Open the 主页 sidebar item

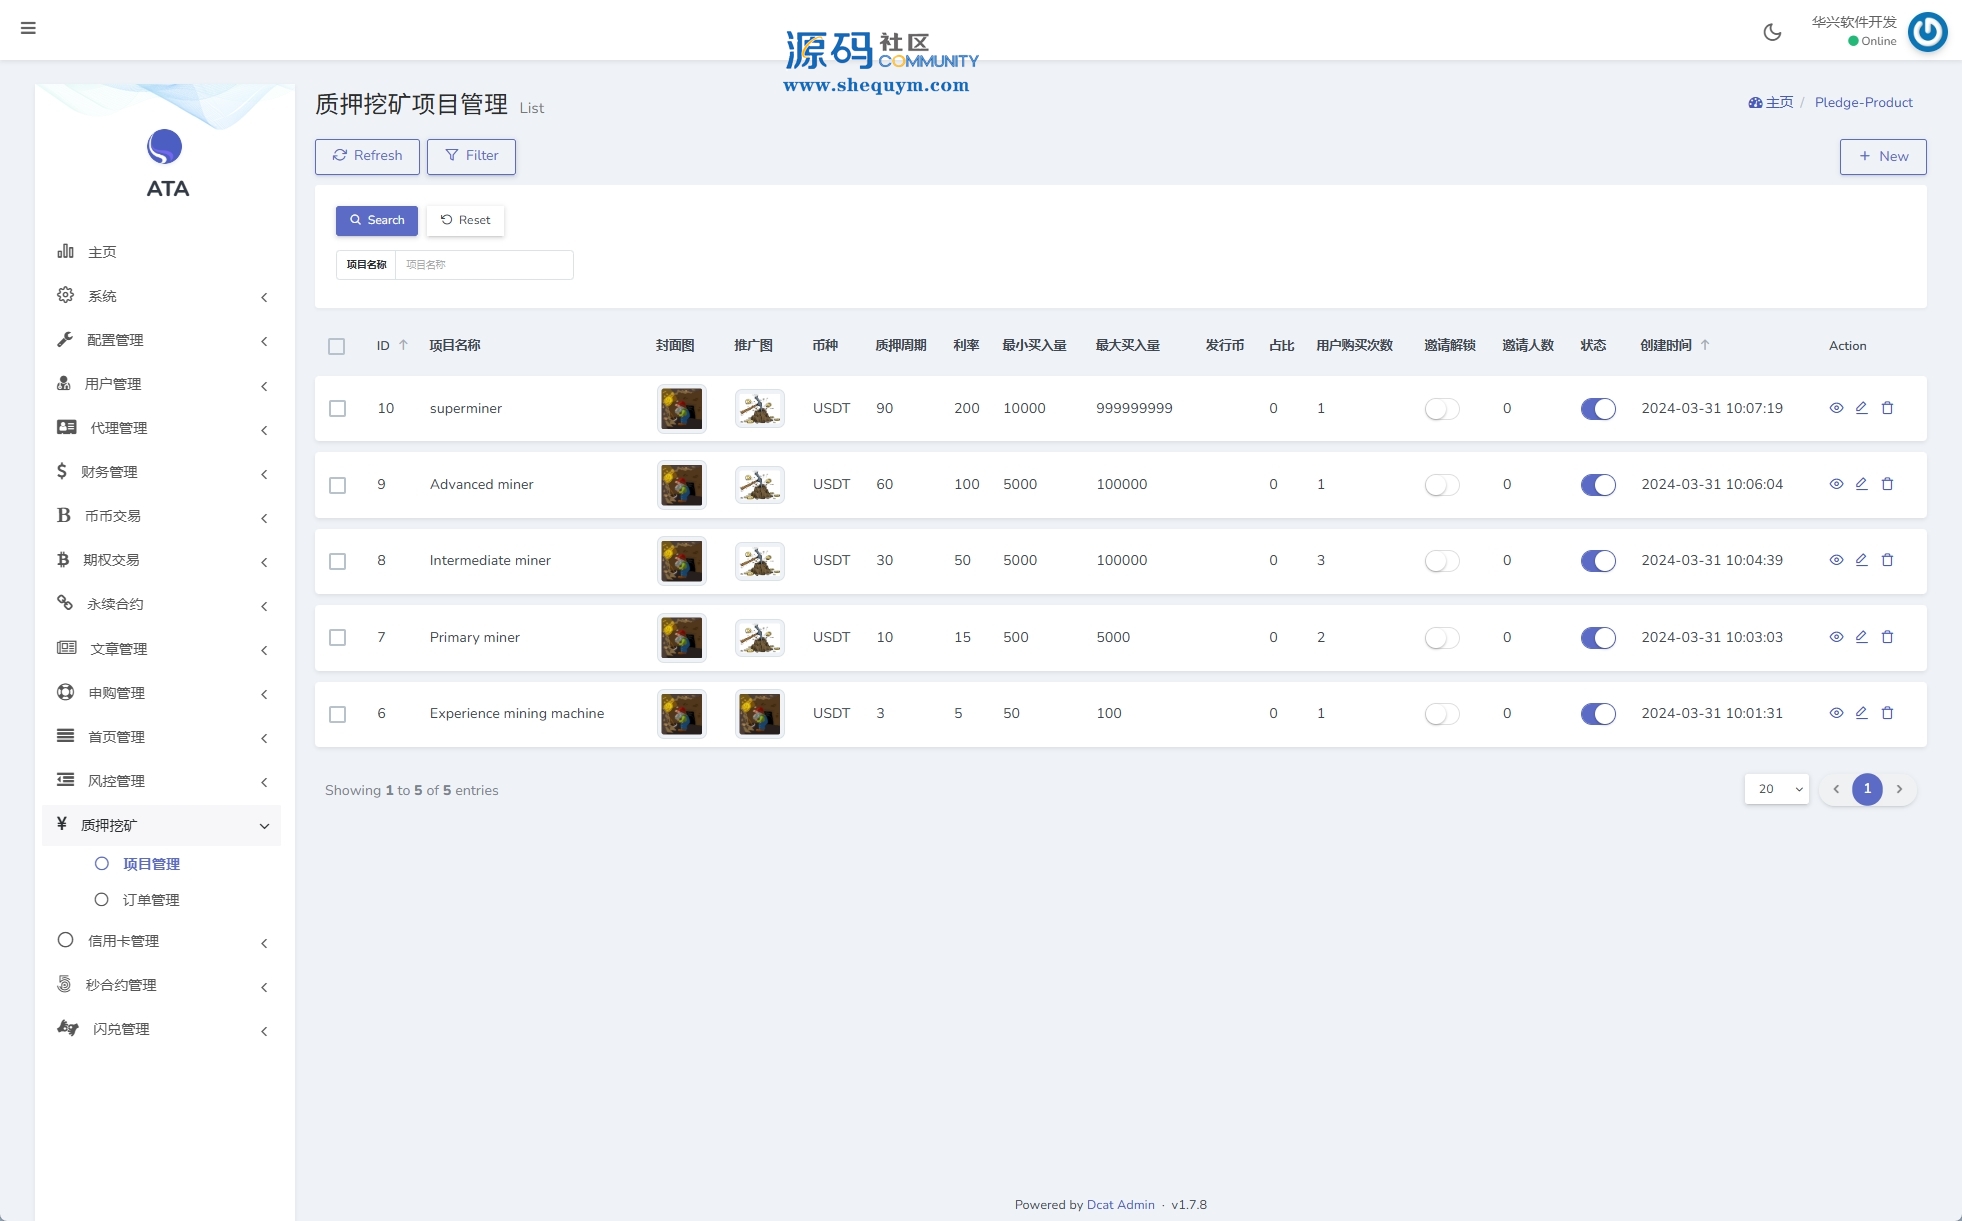click(x=102, y=252)
